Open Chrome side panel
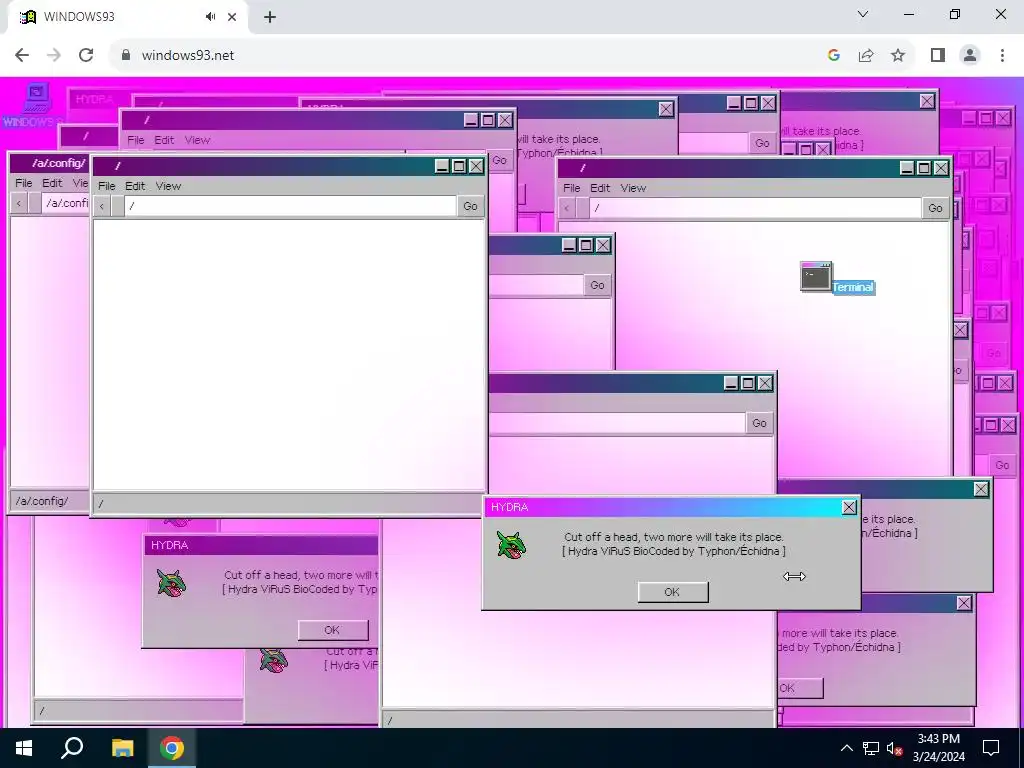 coord(938,56)
